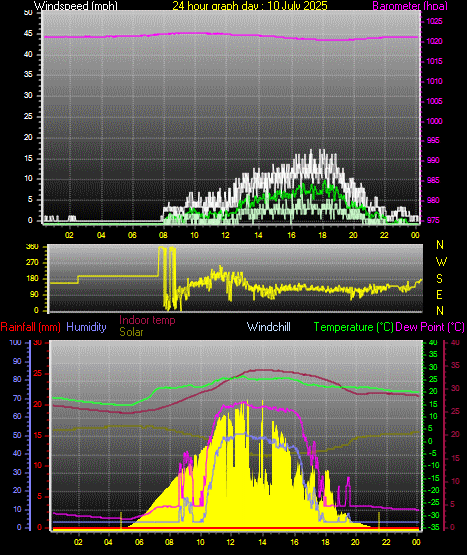The image size is (467, 555).
Task: Click humidity scale value 100
Action: 16,343
